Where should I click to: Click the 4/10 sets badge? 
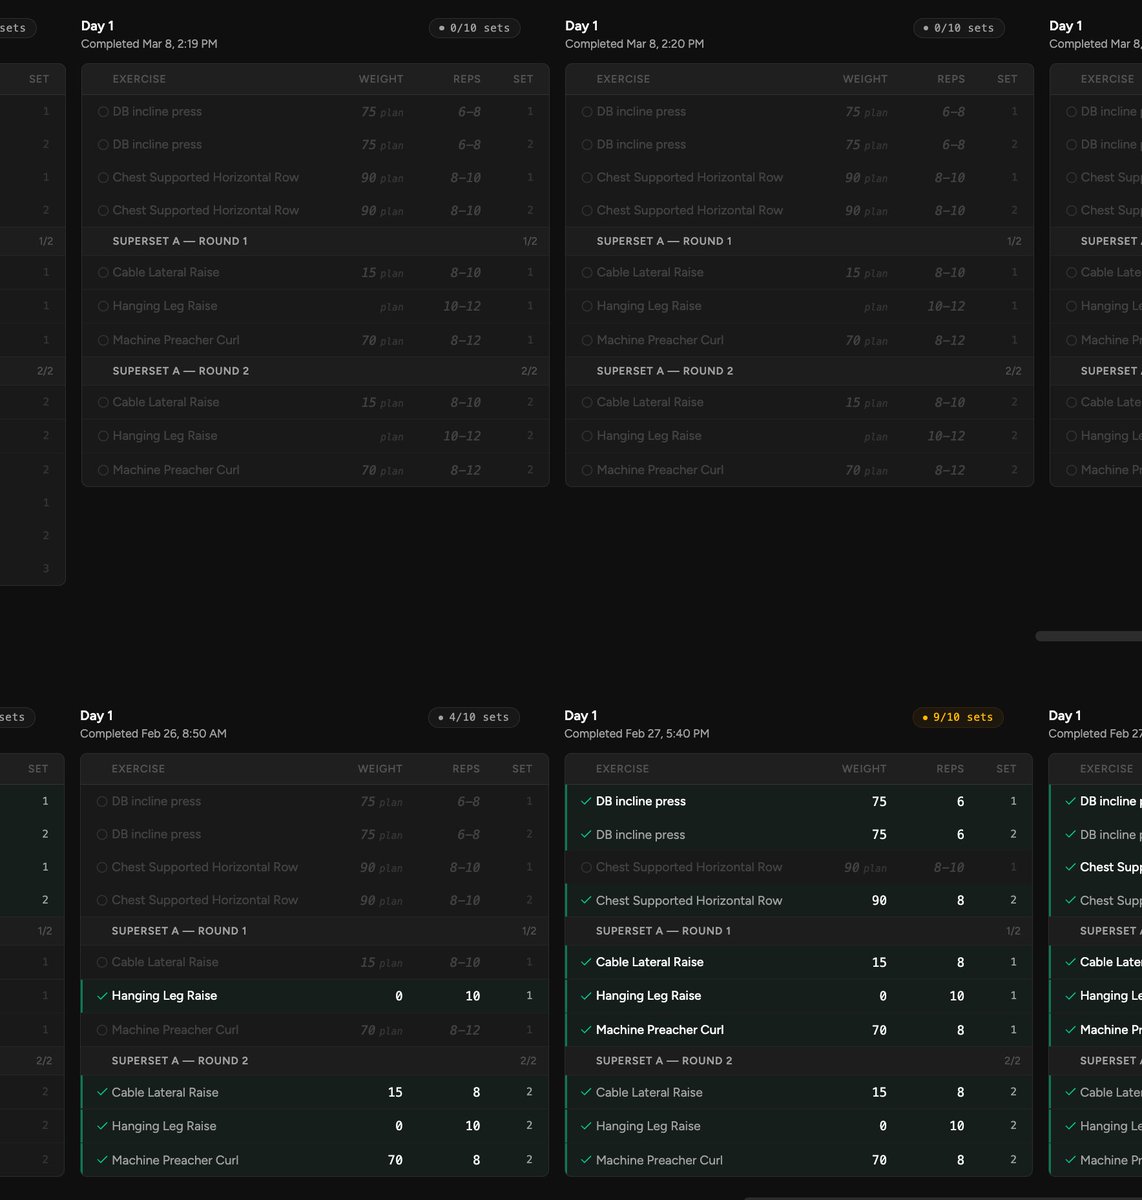click(x=473, y=717)
